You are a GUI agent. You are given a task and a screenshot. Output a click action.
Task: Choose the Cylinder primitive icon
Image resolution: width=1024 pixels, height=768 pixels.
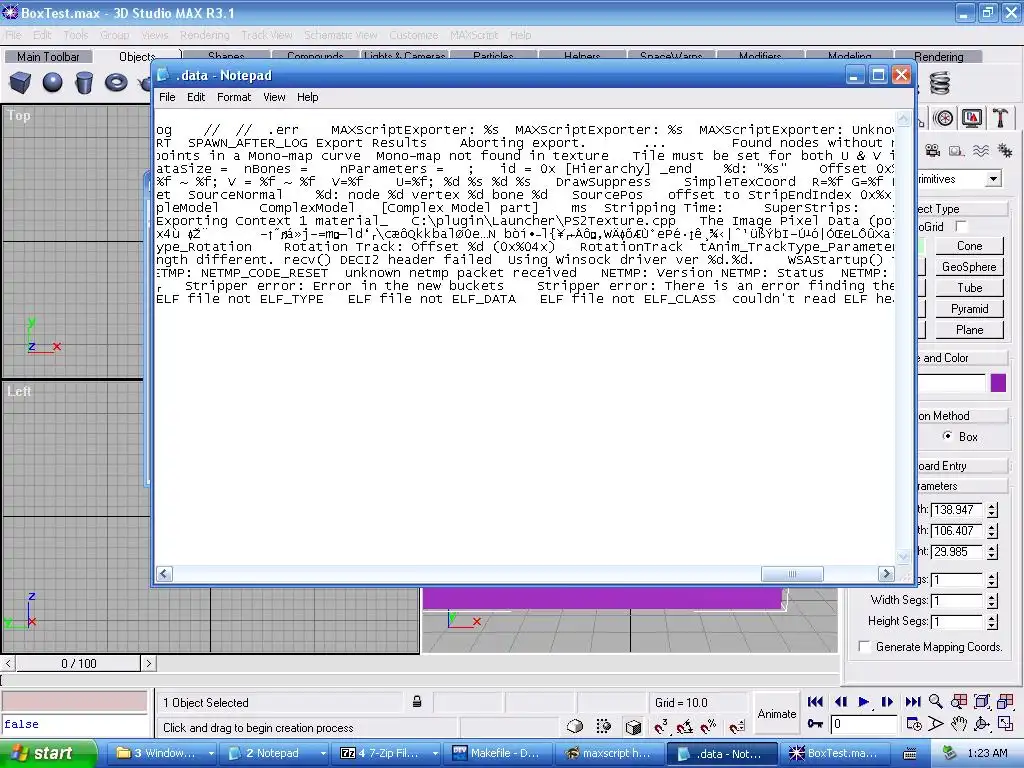pyautogui.click(x=84, y=83)
